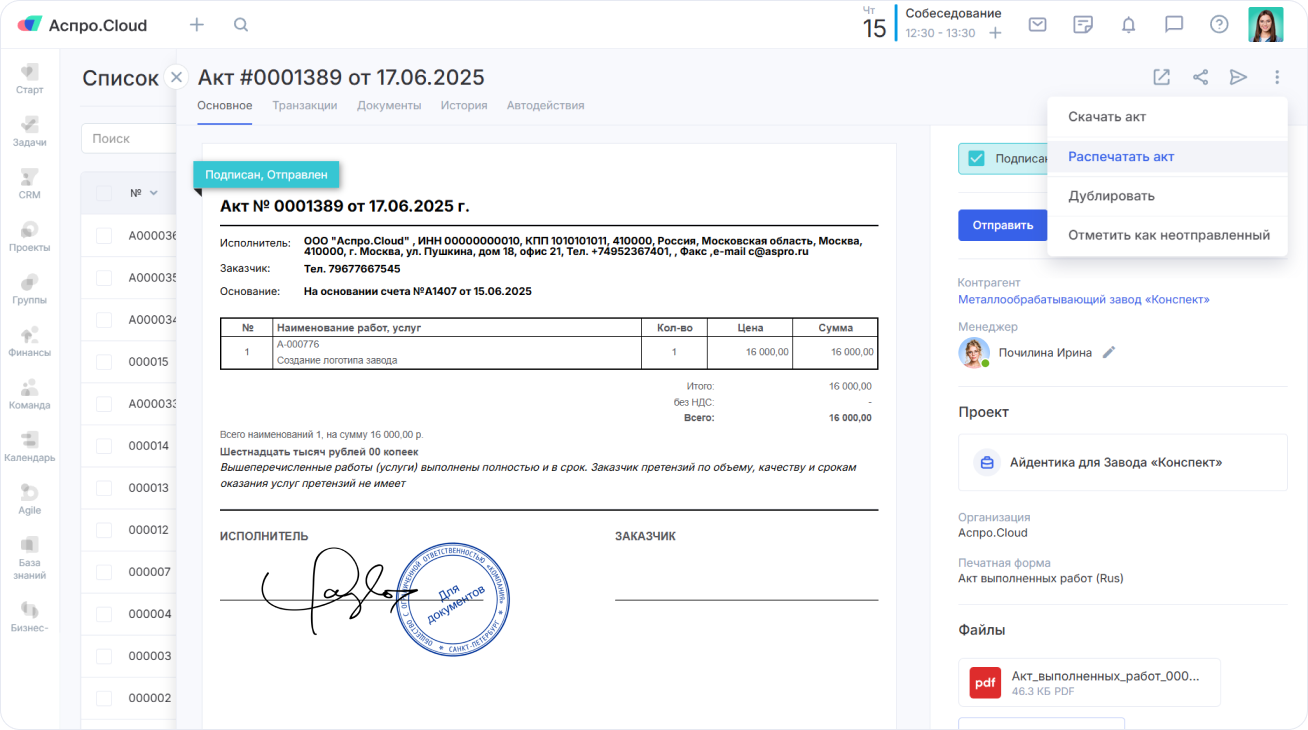This screenshot has height=730, width=1308.
Task: Open the CRM section in the sidebar
Action: point(29,184)
